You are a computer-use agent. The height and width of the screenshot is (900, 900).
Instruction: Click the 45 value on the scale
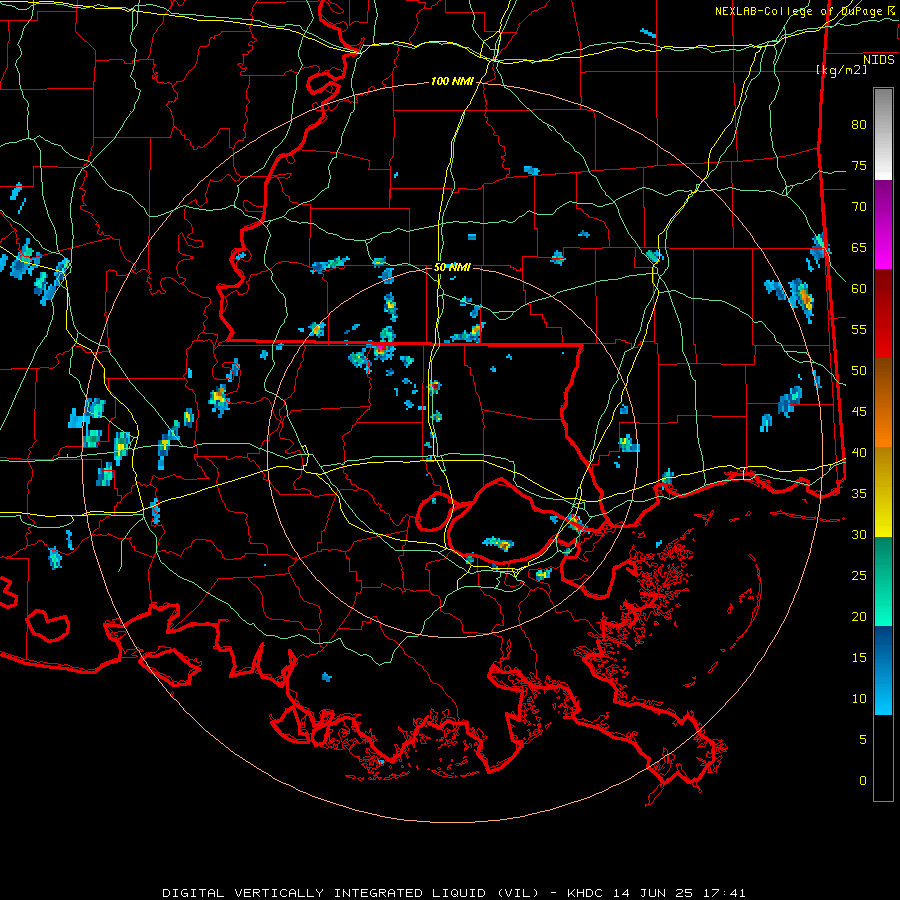point(859,412)
